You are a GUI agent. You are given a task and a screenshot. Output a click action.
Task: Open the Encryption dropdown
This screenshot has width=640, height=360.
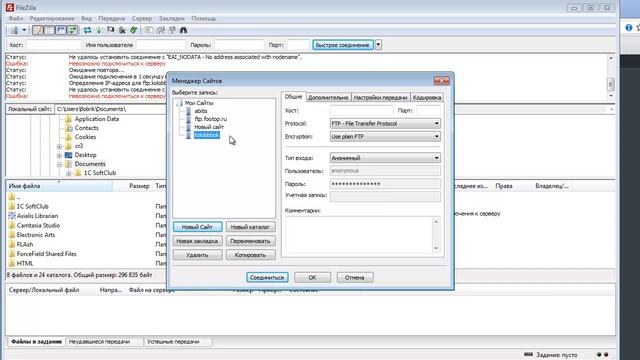[x=385, y=136]
